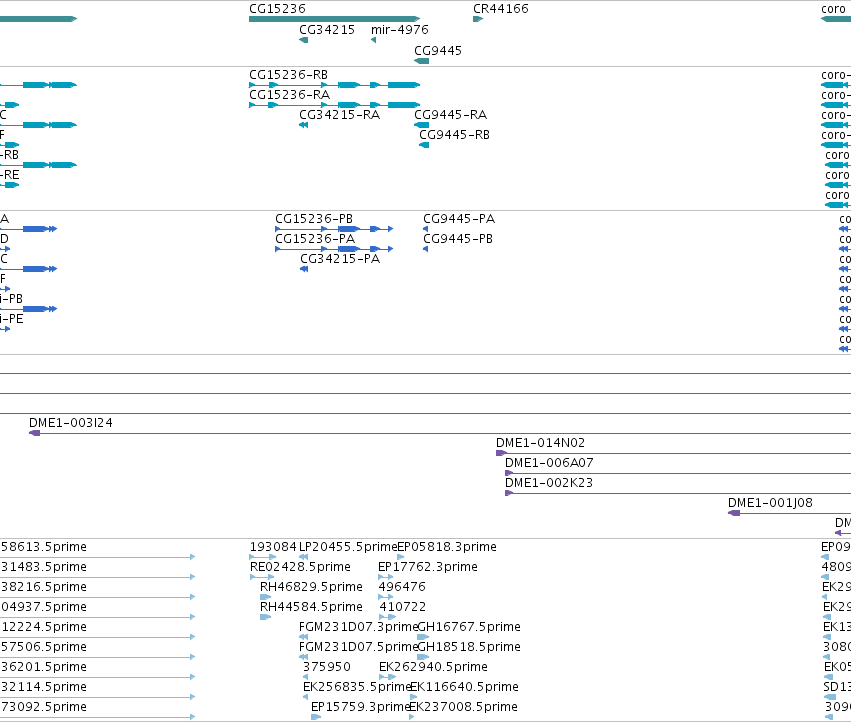851x722 pixels.
Task: Select the 73092.5prime EST row
Action: coord(98,718)
